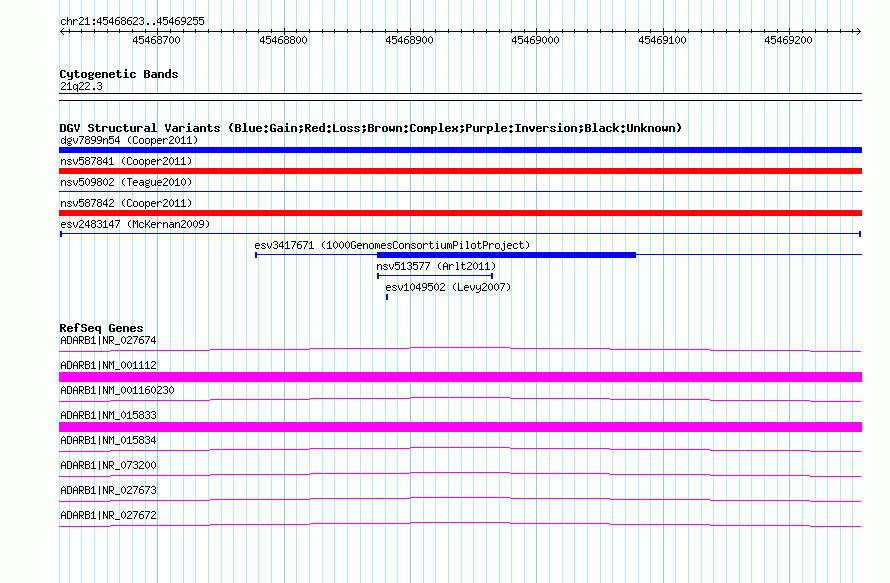This screenshot has height=583, width=890.
Task: Click the 45469100 ruler position label
Action: pos(662,40)
